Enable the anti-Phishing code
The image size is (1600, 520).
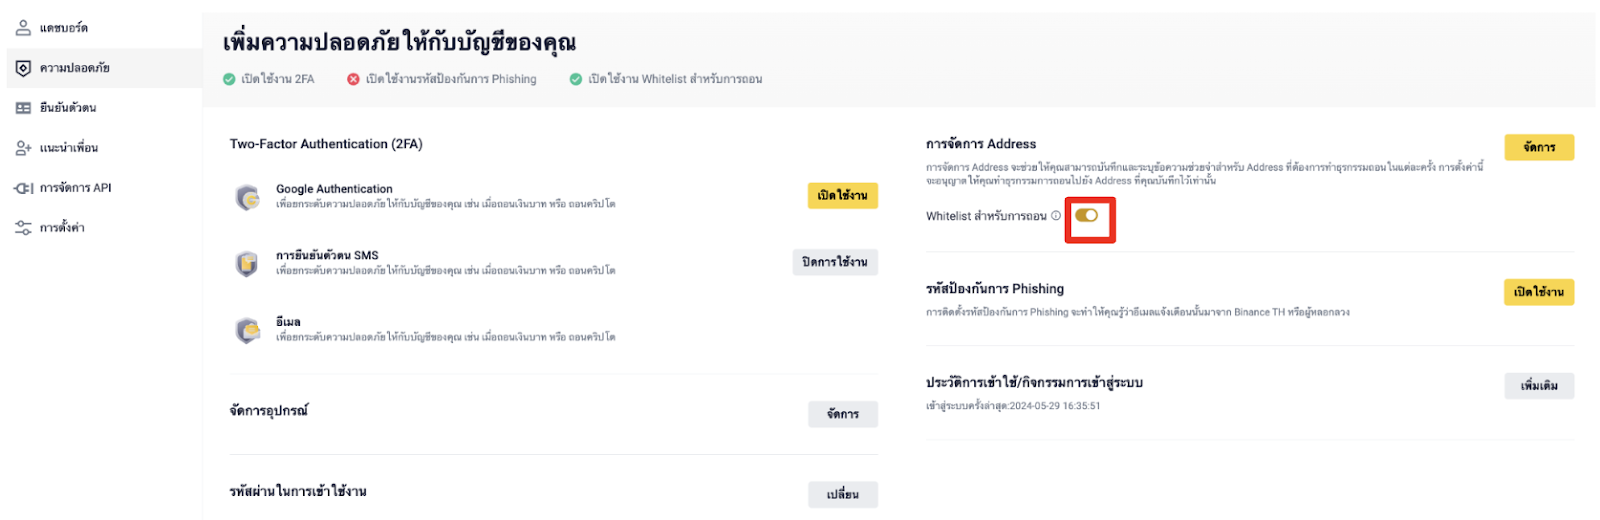pyautogui.click(x=1539, y=292)
